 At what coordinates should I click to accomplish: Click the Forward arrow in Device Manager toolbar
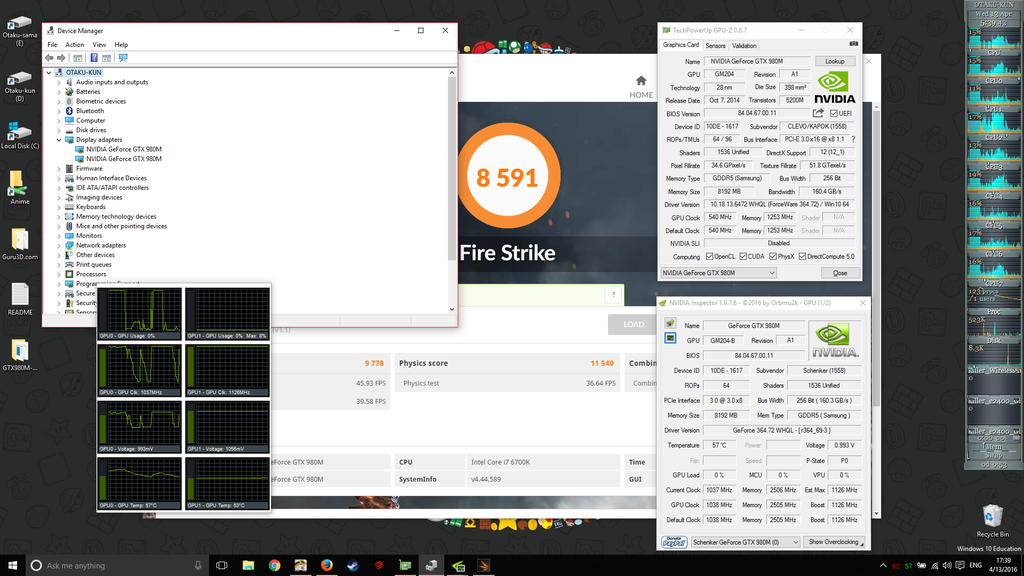point(61,58)
